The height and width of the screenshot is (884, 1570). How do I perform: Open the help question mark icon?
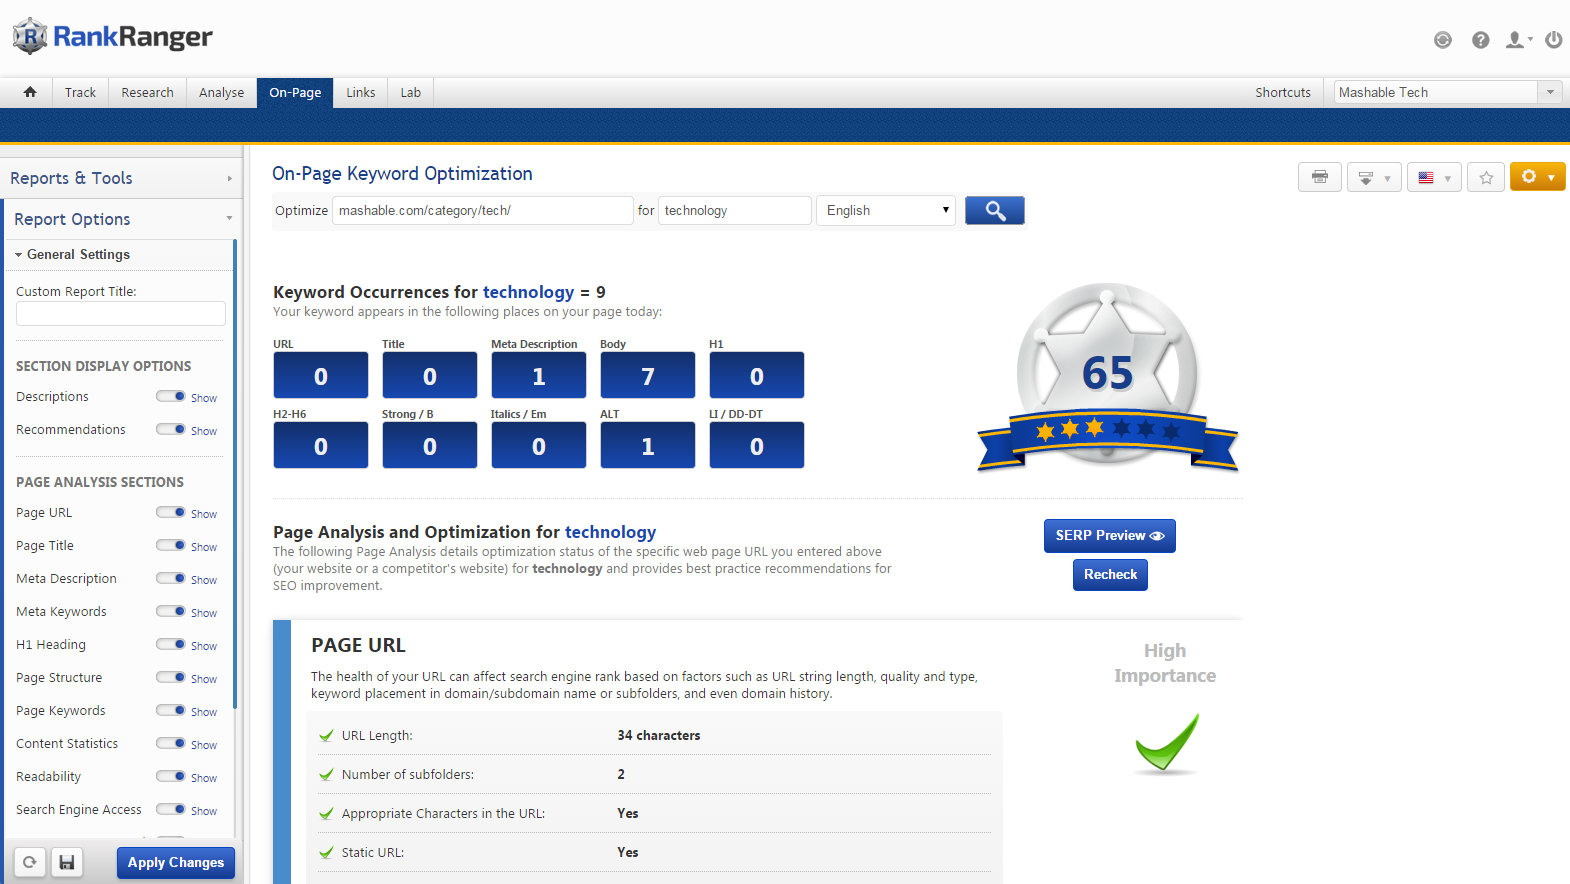click(1480, 40)
